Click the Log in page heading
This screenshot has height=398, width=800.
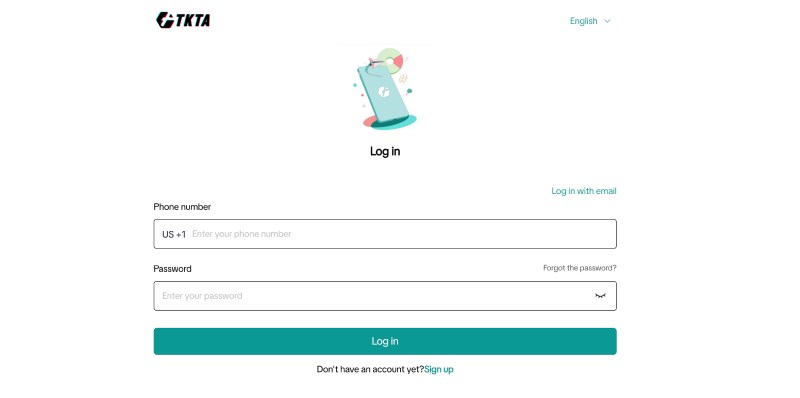coord(385,152)
